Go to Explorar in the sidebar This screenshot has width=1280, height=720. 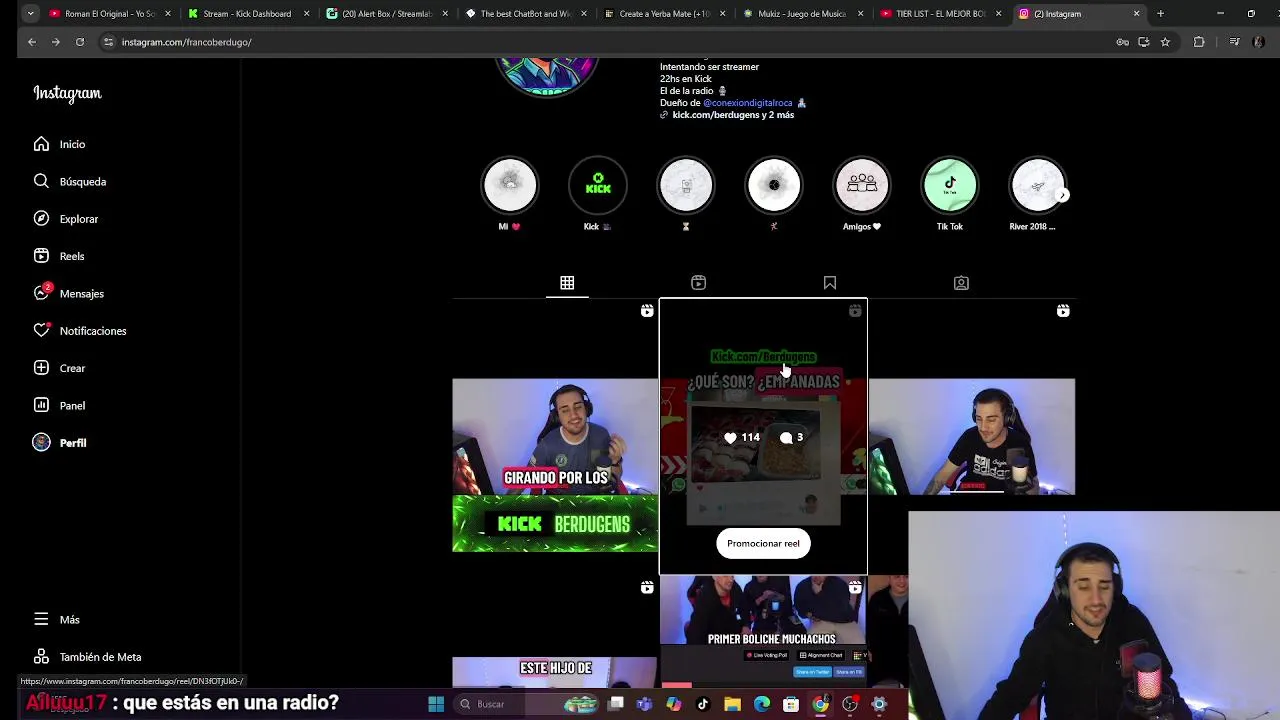[65, 219]
